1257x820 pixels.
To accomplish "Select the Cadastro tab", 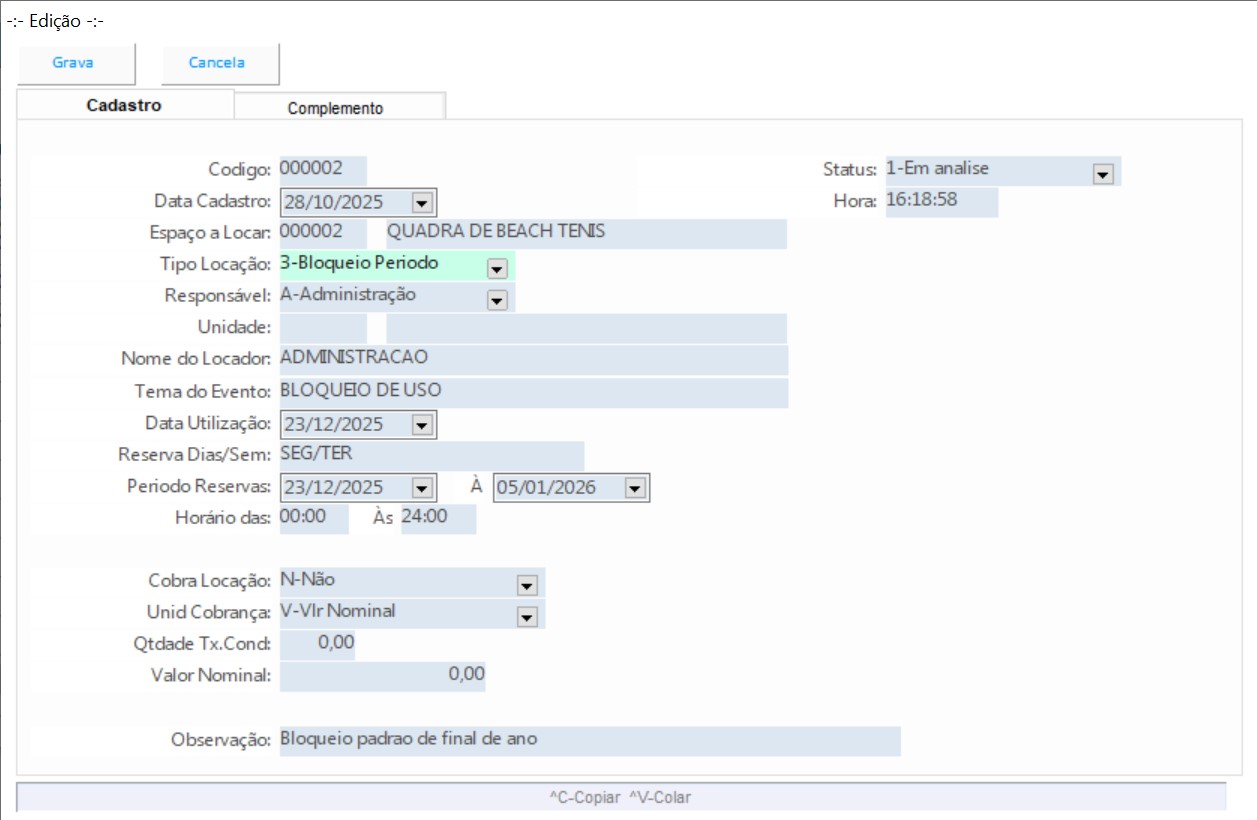I will tap(124, 105).
